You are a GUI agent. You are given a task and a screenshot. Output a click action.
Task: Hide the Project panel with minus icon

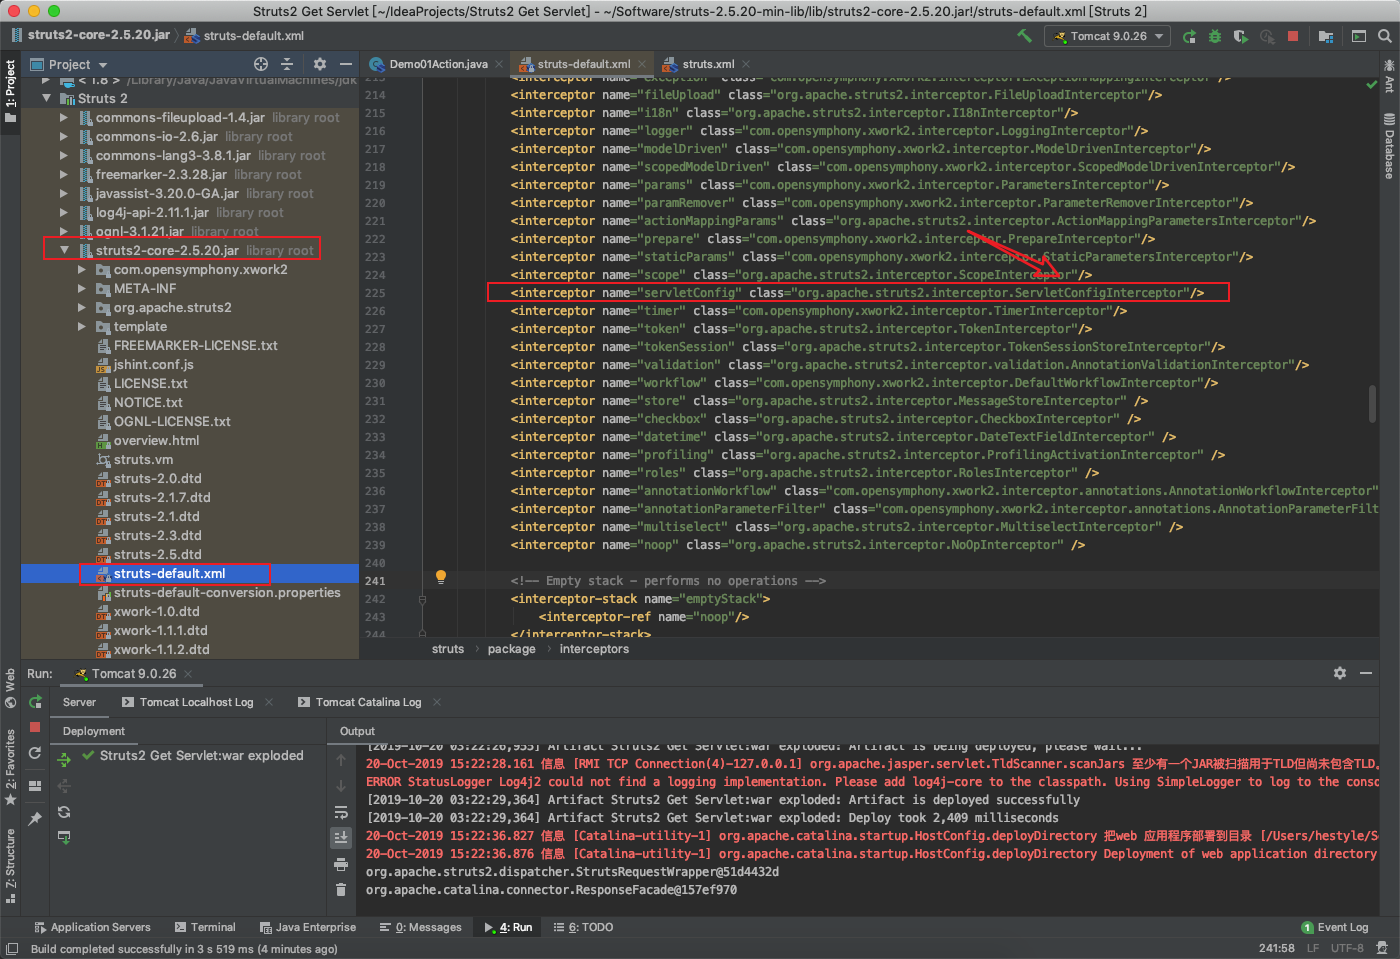[345, 64]
